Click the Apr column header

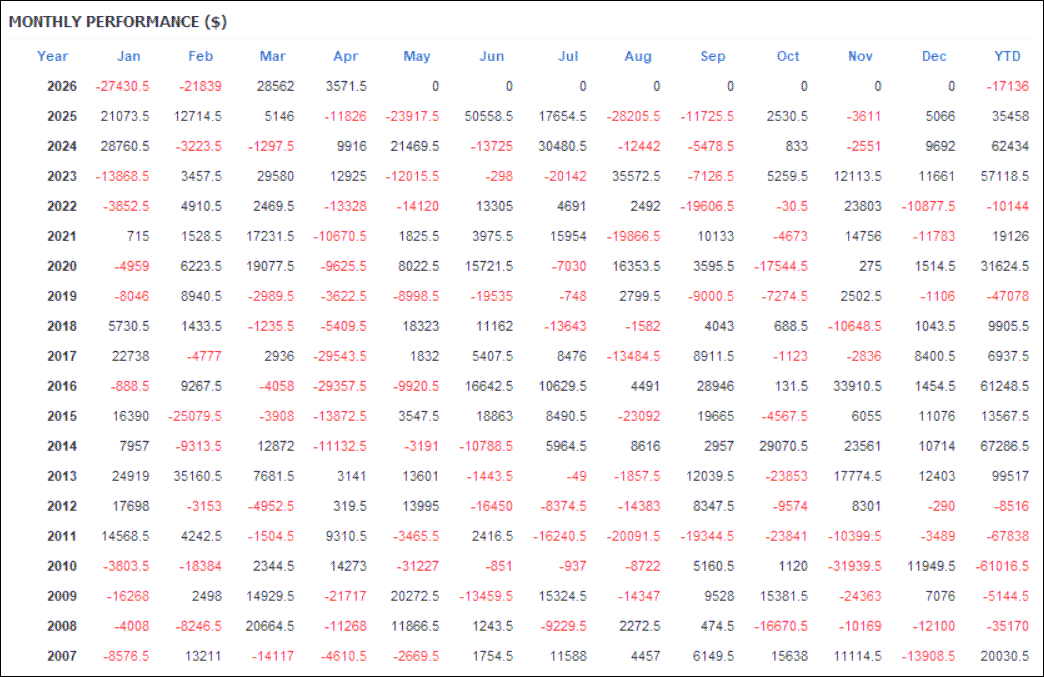pyautogui.click(x=346, y=57)
